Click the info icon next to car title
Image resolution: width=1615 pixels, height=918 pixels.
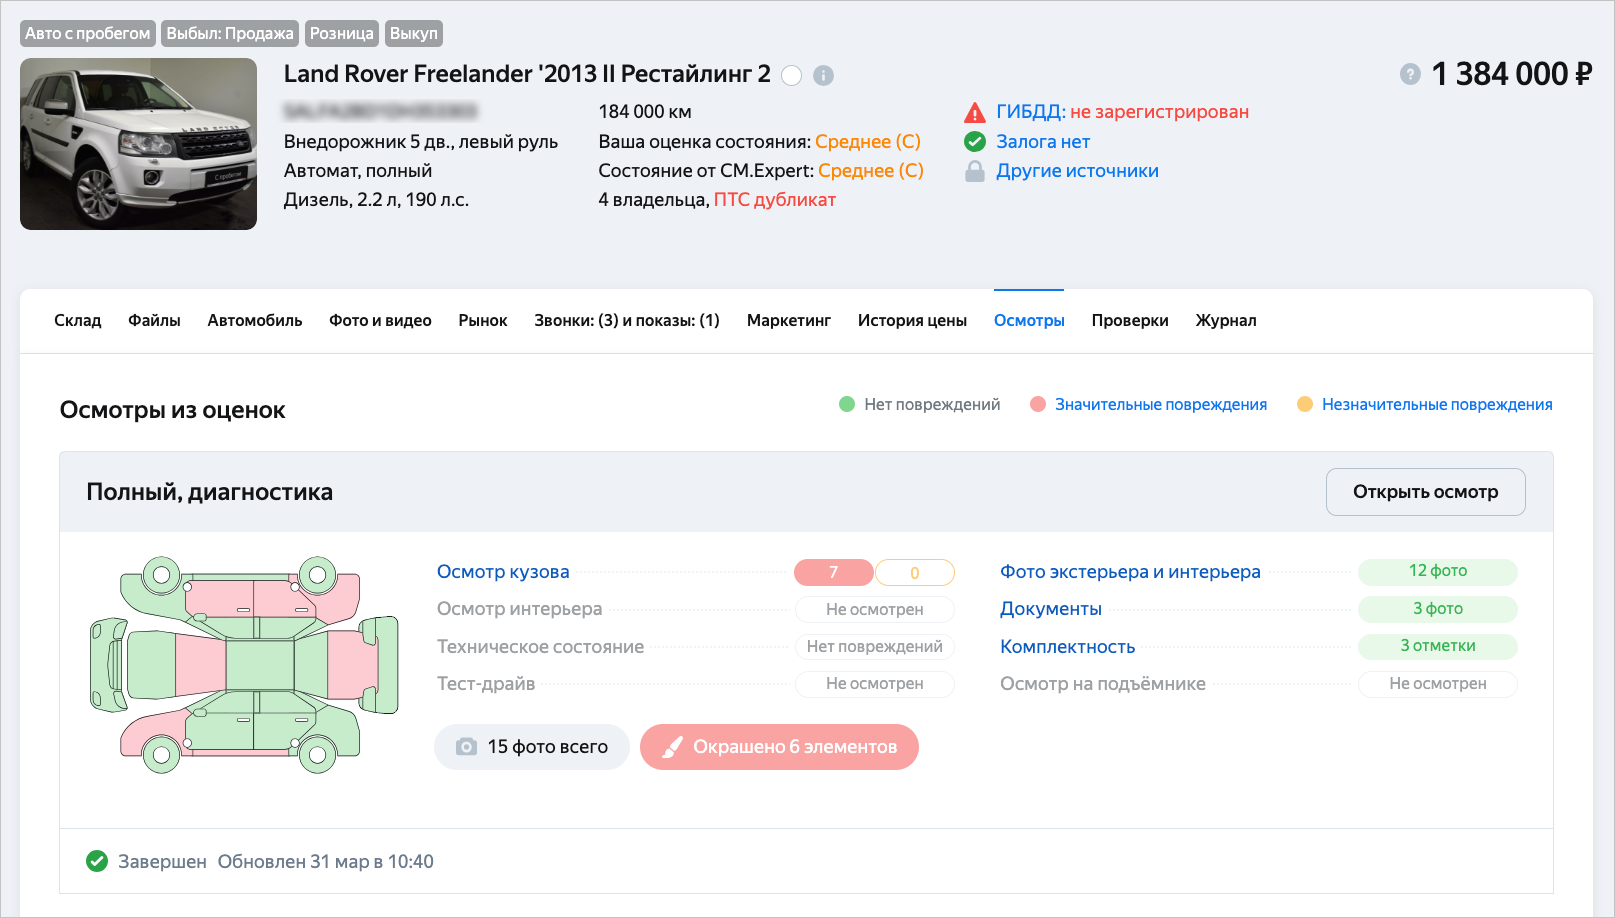(x=823, y=75)
